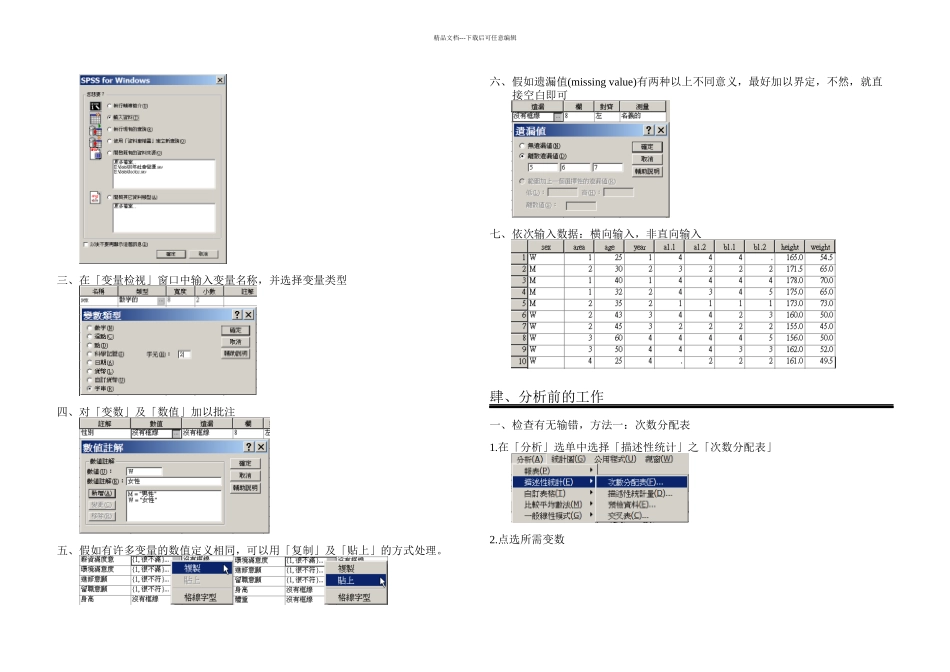
Task: Open the 分析(A) menu
Action: tap(530, 459)
